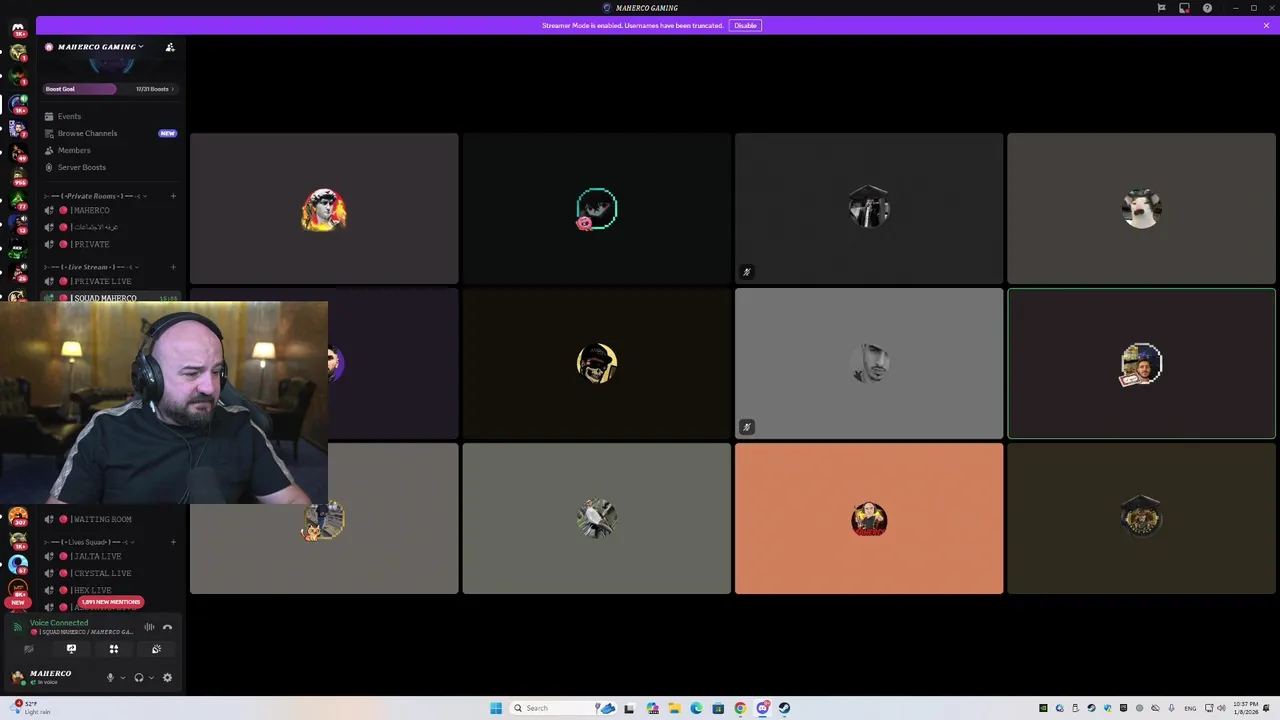This screenshot has height=720, width=1280.
Task: Open Chrome from the Windows taskbar
Action: click(x=740, y=708)
